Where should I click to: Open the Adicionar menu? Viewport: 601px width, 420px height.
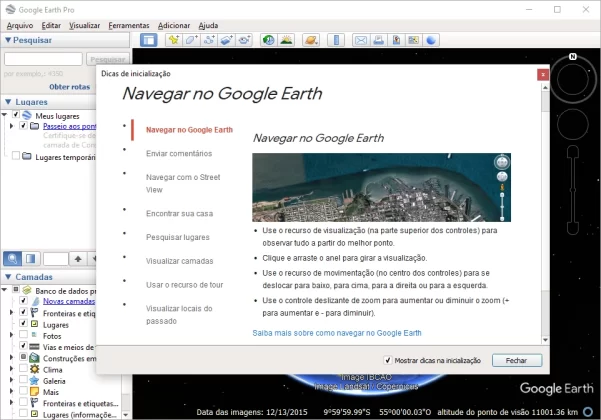click(174, 25)
